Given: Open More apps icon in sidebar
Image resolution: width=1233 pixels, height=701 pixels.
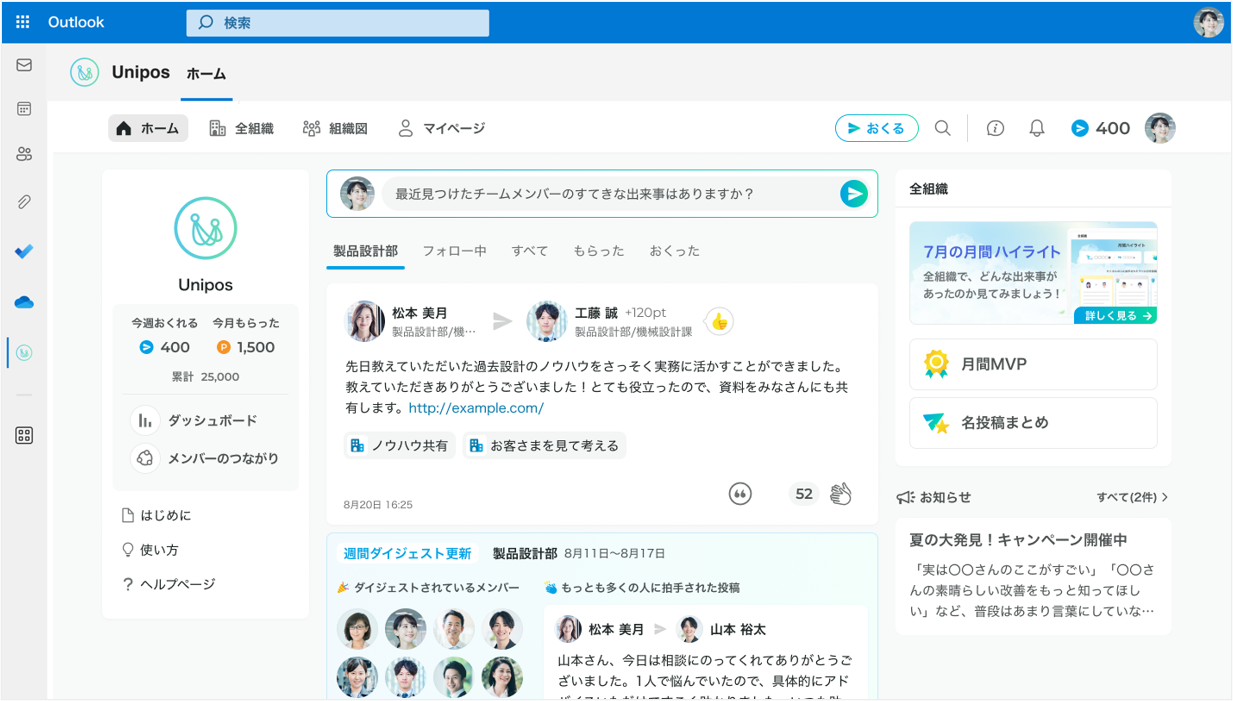Looking at the screenshot, I should (24, 435).
